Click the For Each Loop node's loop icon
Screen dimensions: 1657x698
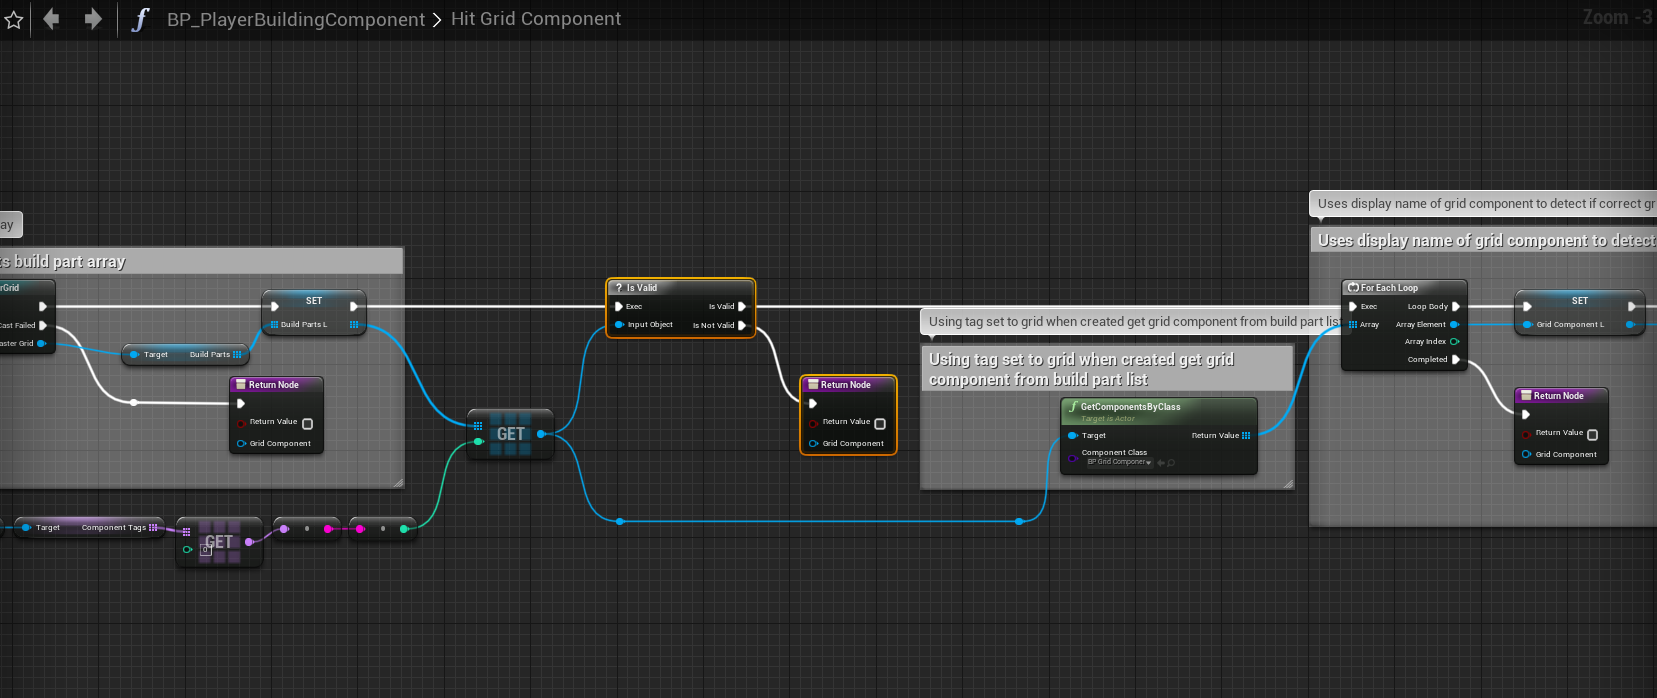[x=1353, y=288]
